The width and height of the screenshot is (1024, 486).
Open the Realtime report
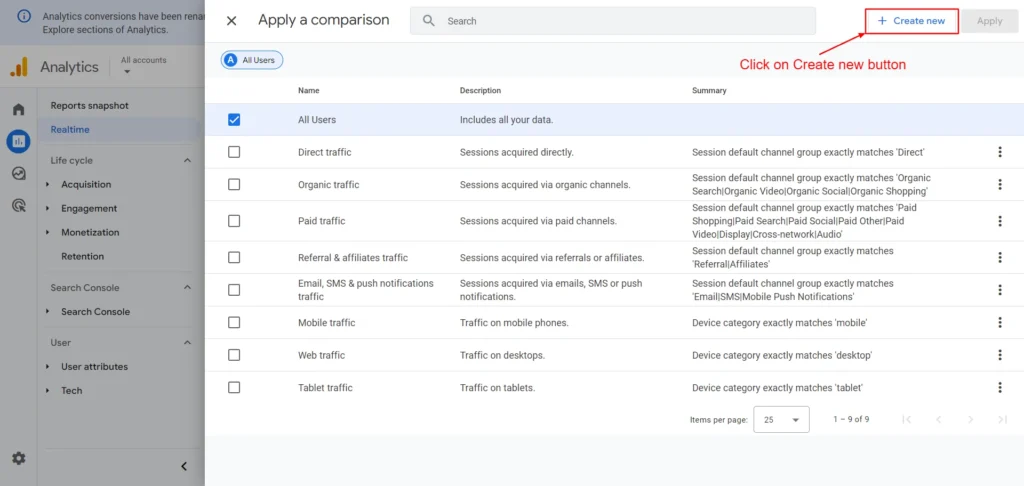click(x=70, y=129)
